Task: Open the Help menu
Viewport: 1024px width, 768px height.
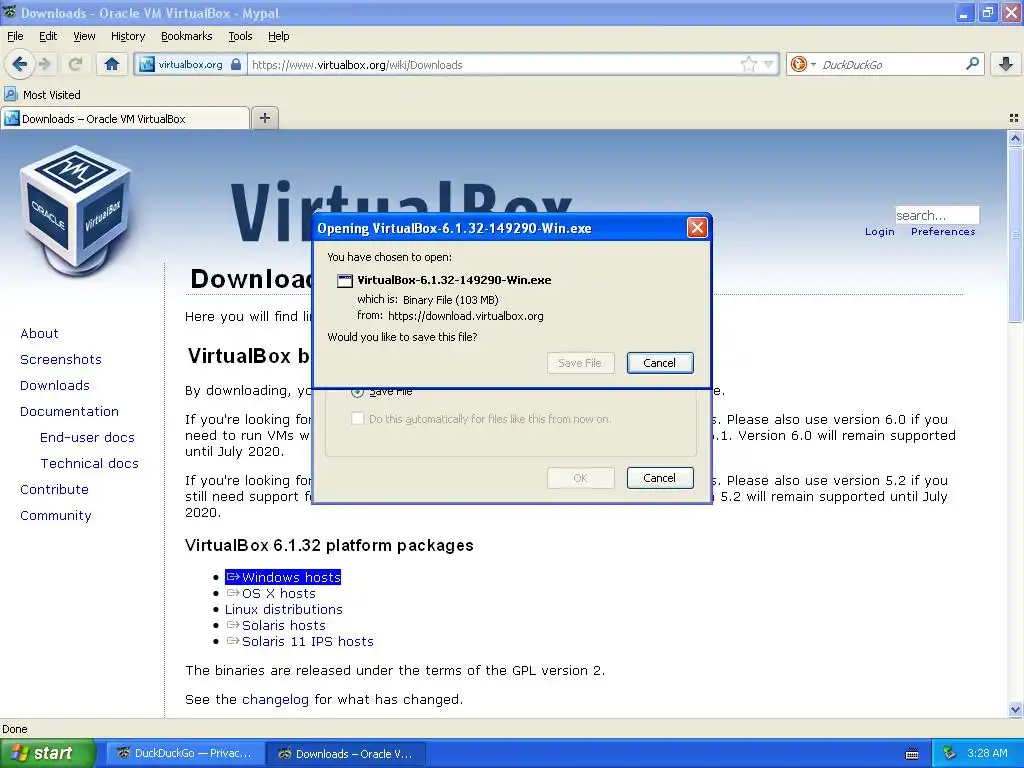Action: click(278, 36)
